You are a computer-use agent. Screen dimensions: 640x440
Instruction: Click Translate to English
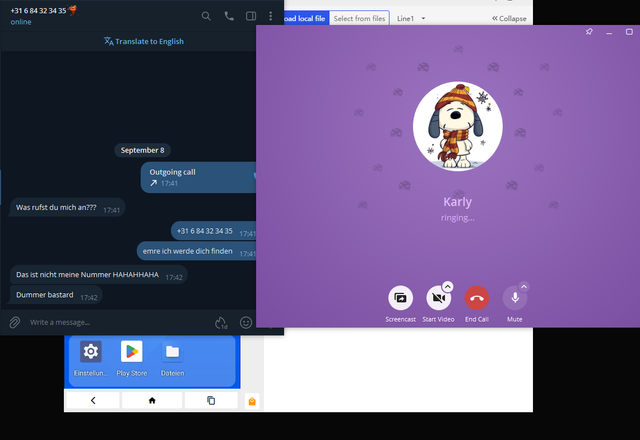coord(144,41)
